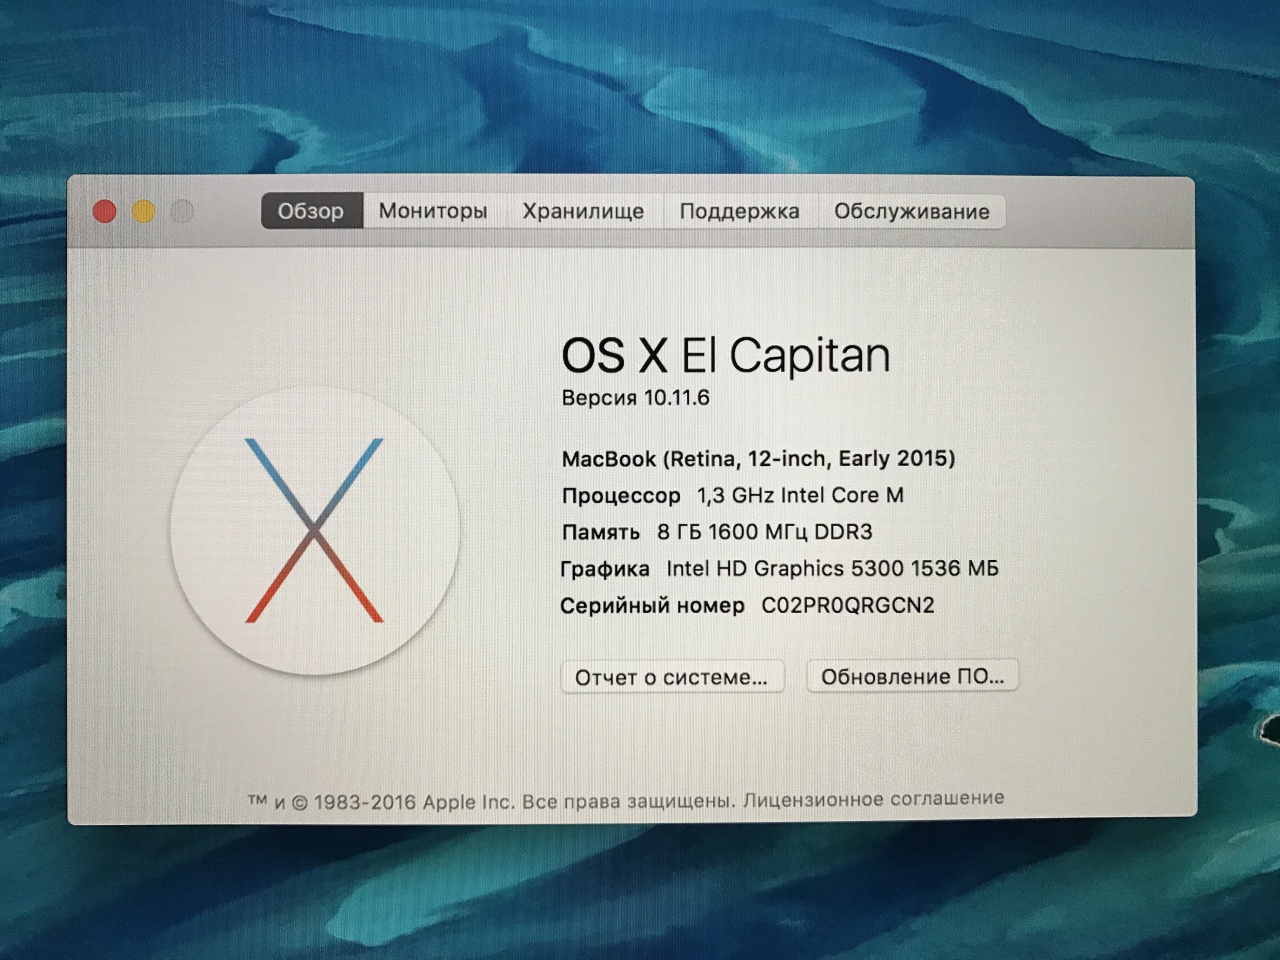Show the Обслуживание tab
Image resolution: width=1280 pixels, height=960 pixels.
(x=911, y=211)
